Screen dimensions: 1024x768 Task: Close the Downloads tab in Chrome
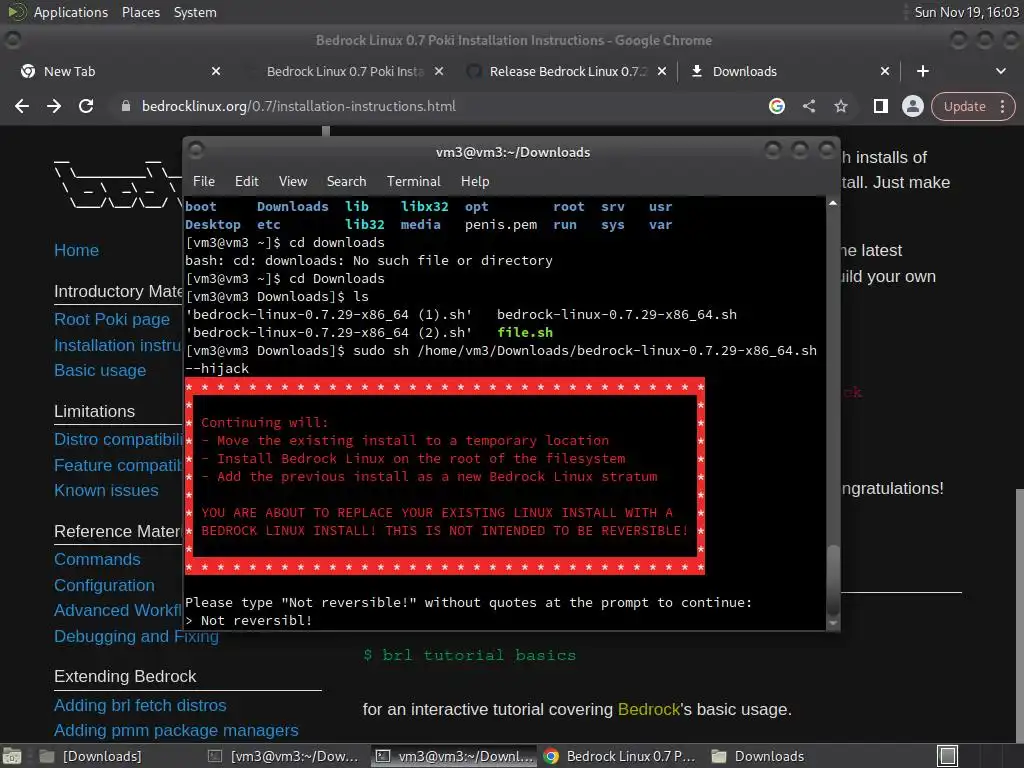point(885,71)
